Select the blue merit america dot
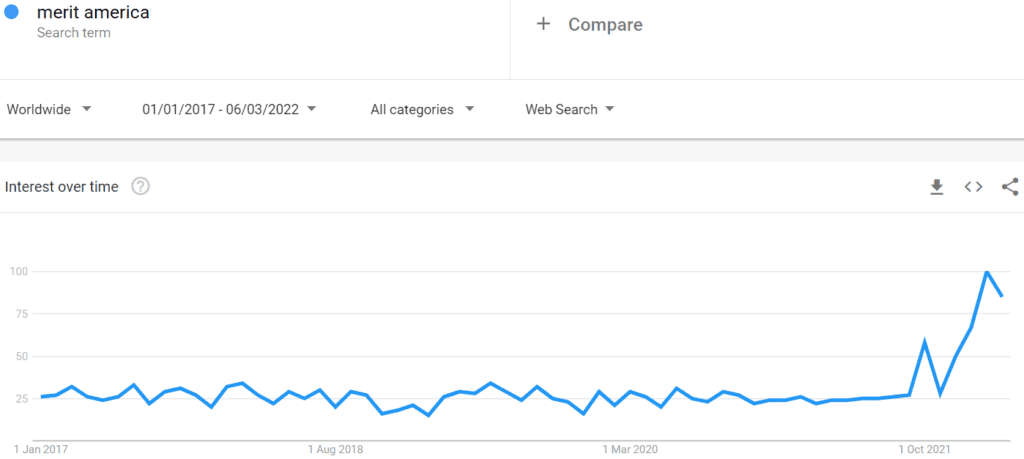 point(11,12)
